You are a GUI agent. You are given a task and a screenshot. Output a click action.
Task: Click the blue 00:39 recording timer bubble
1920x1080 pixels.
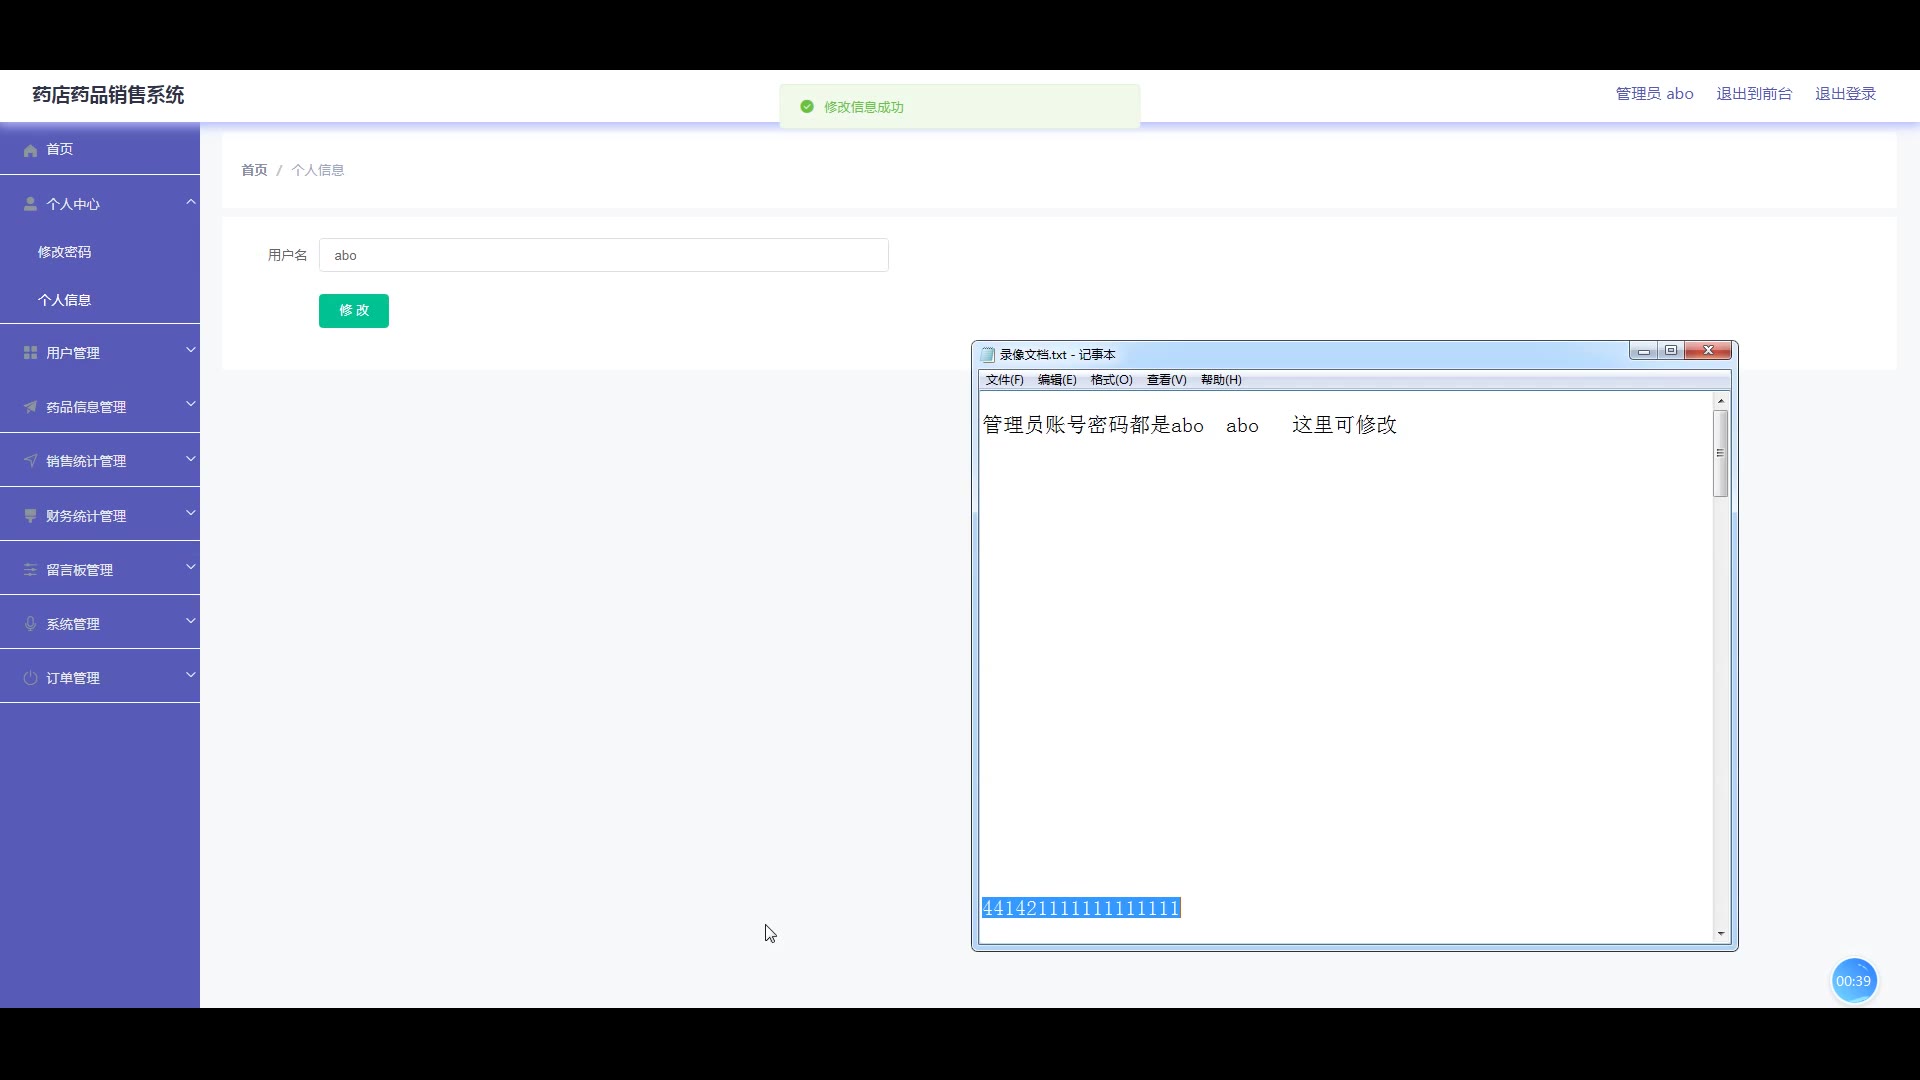point(1853,981)
